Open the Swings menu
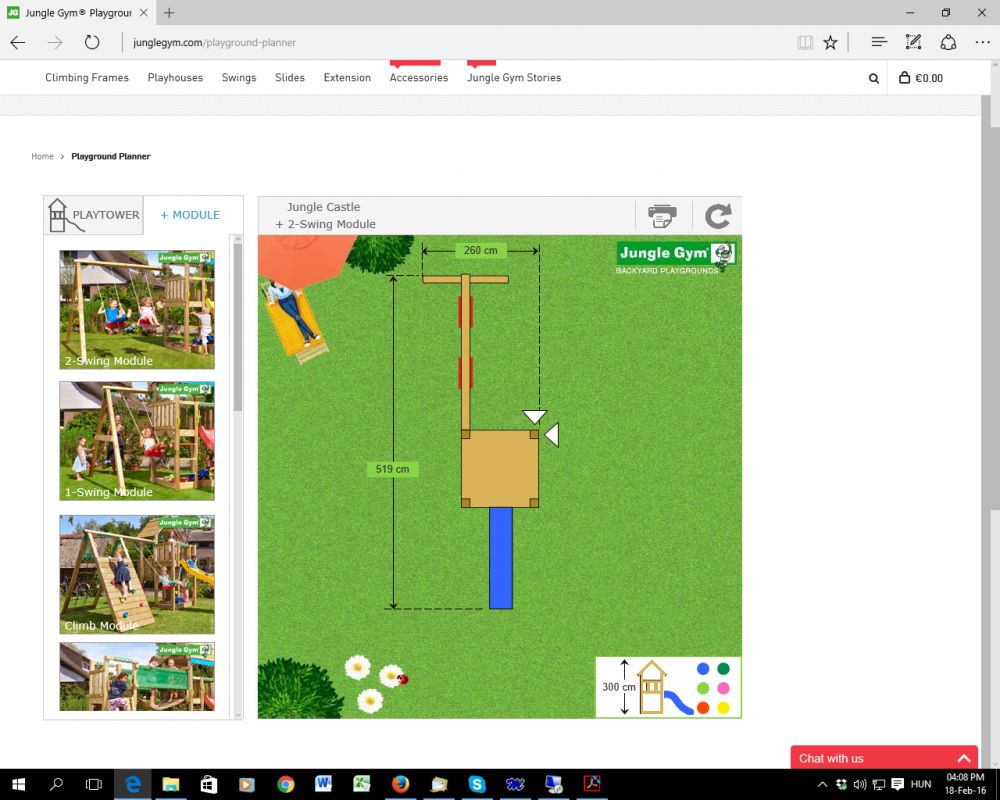Viewport: 1000px width, 800px height. 239,78
